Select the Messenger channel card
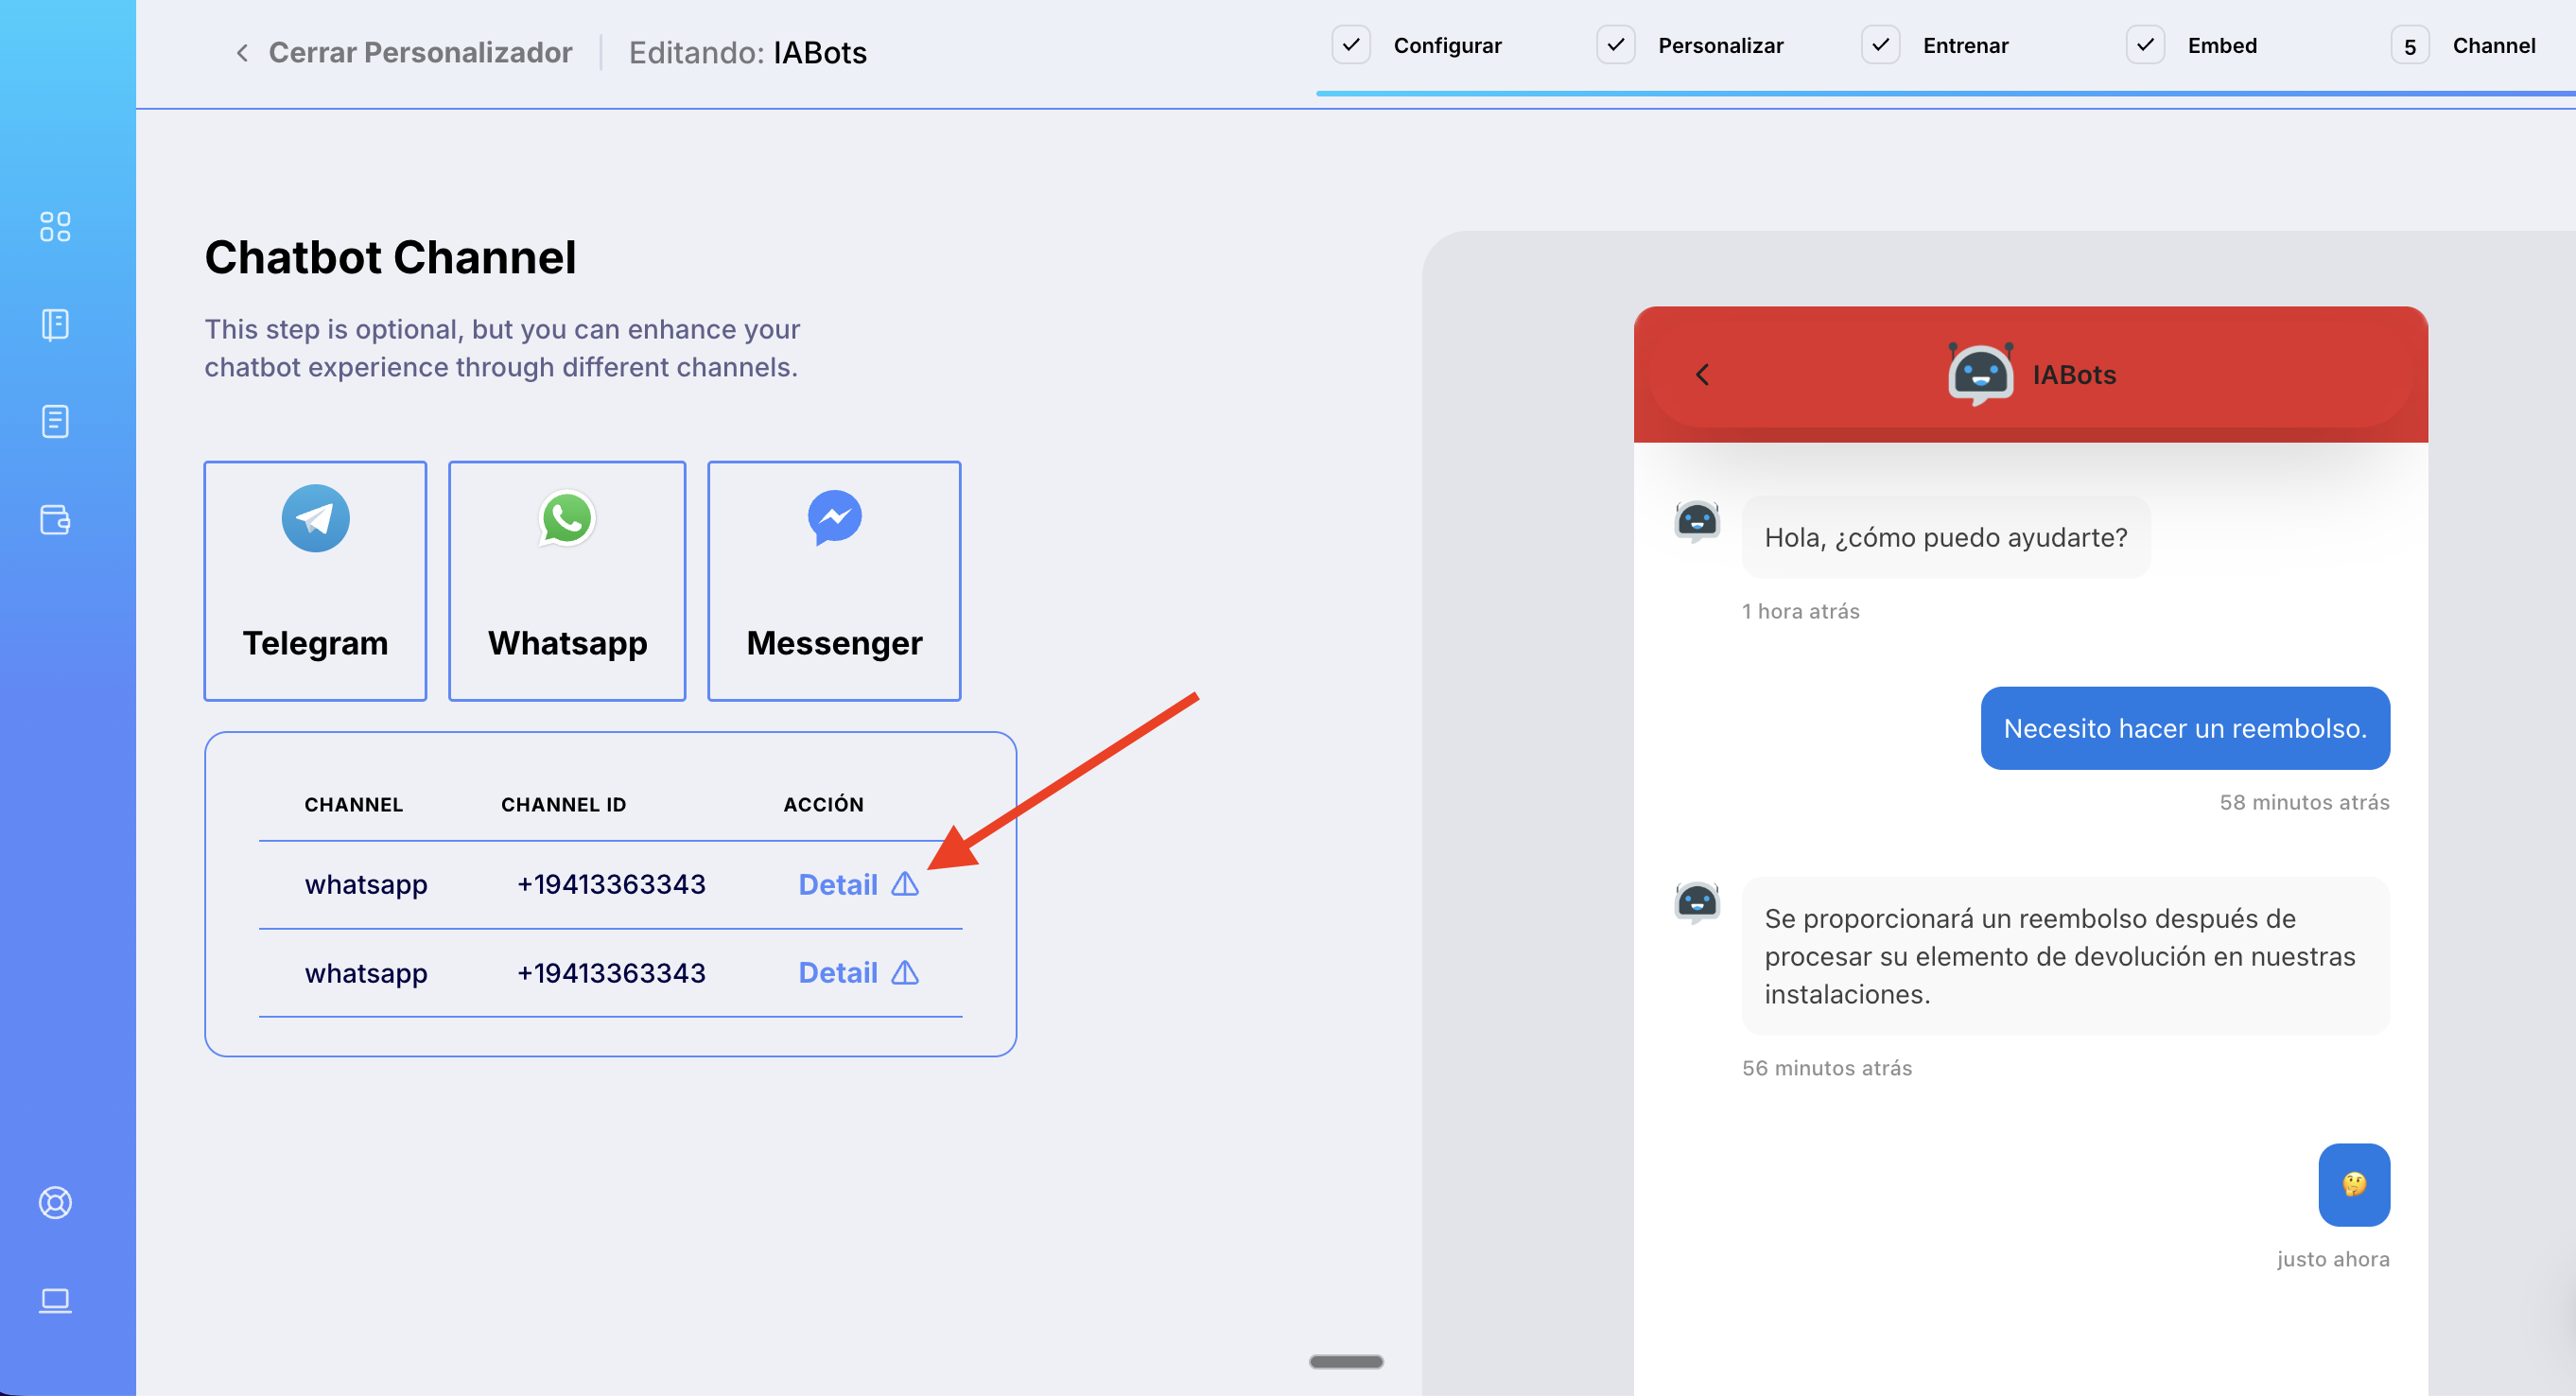The image size is (2576, 1396). [834, 580]
